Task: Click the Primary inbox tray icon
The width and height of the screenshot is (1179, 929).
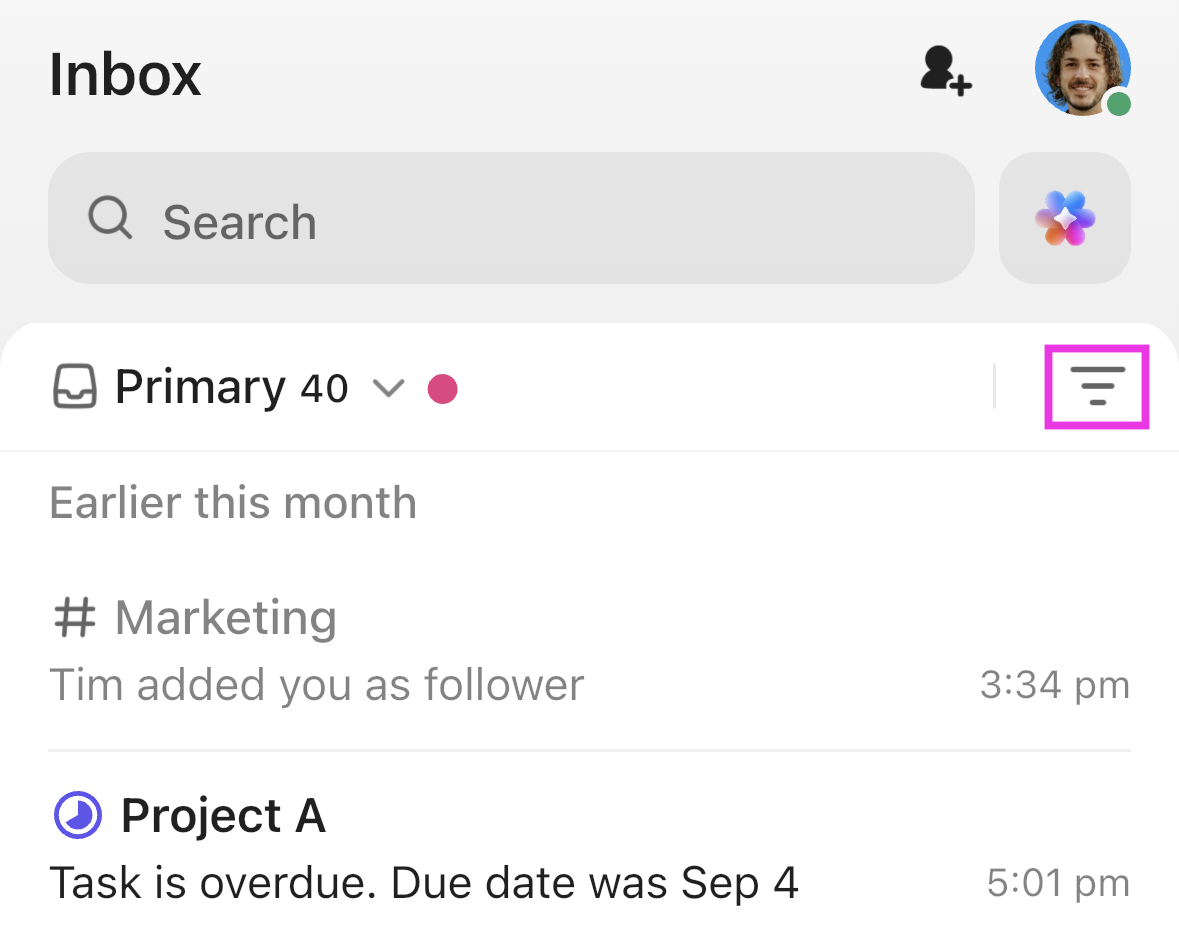Action: [x=75, y=388]
